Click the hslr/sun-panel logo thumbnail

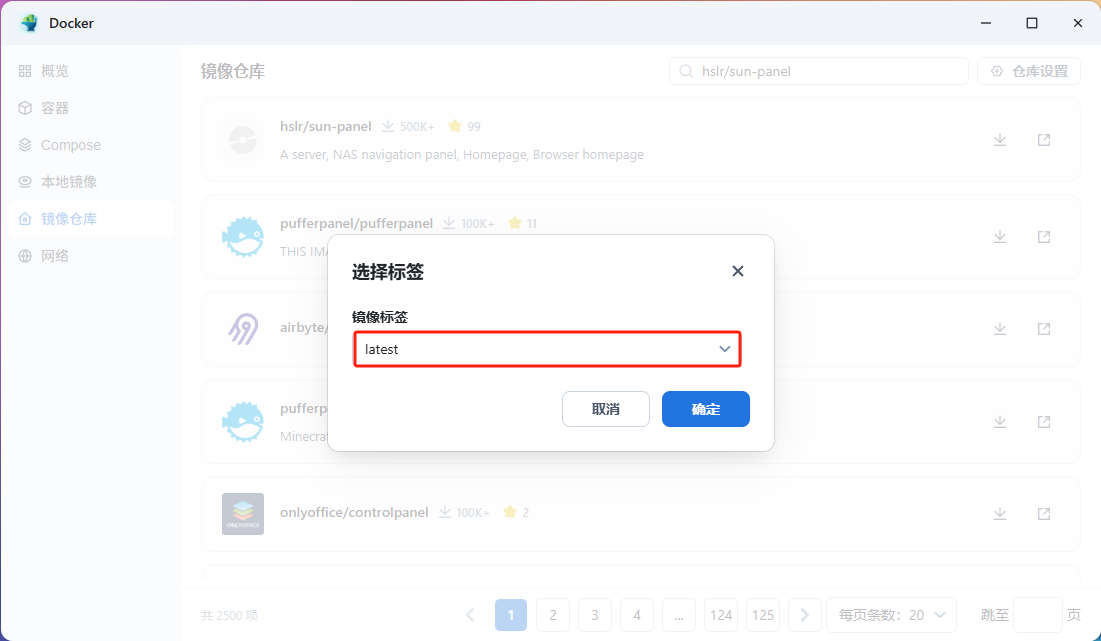pos(243,140)
